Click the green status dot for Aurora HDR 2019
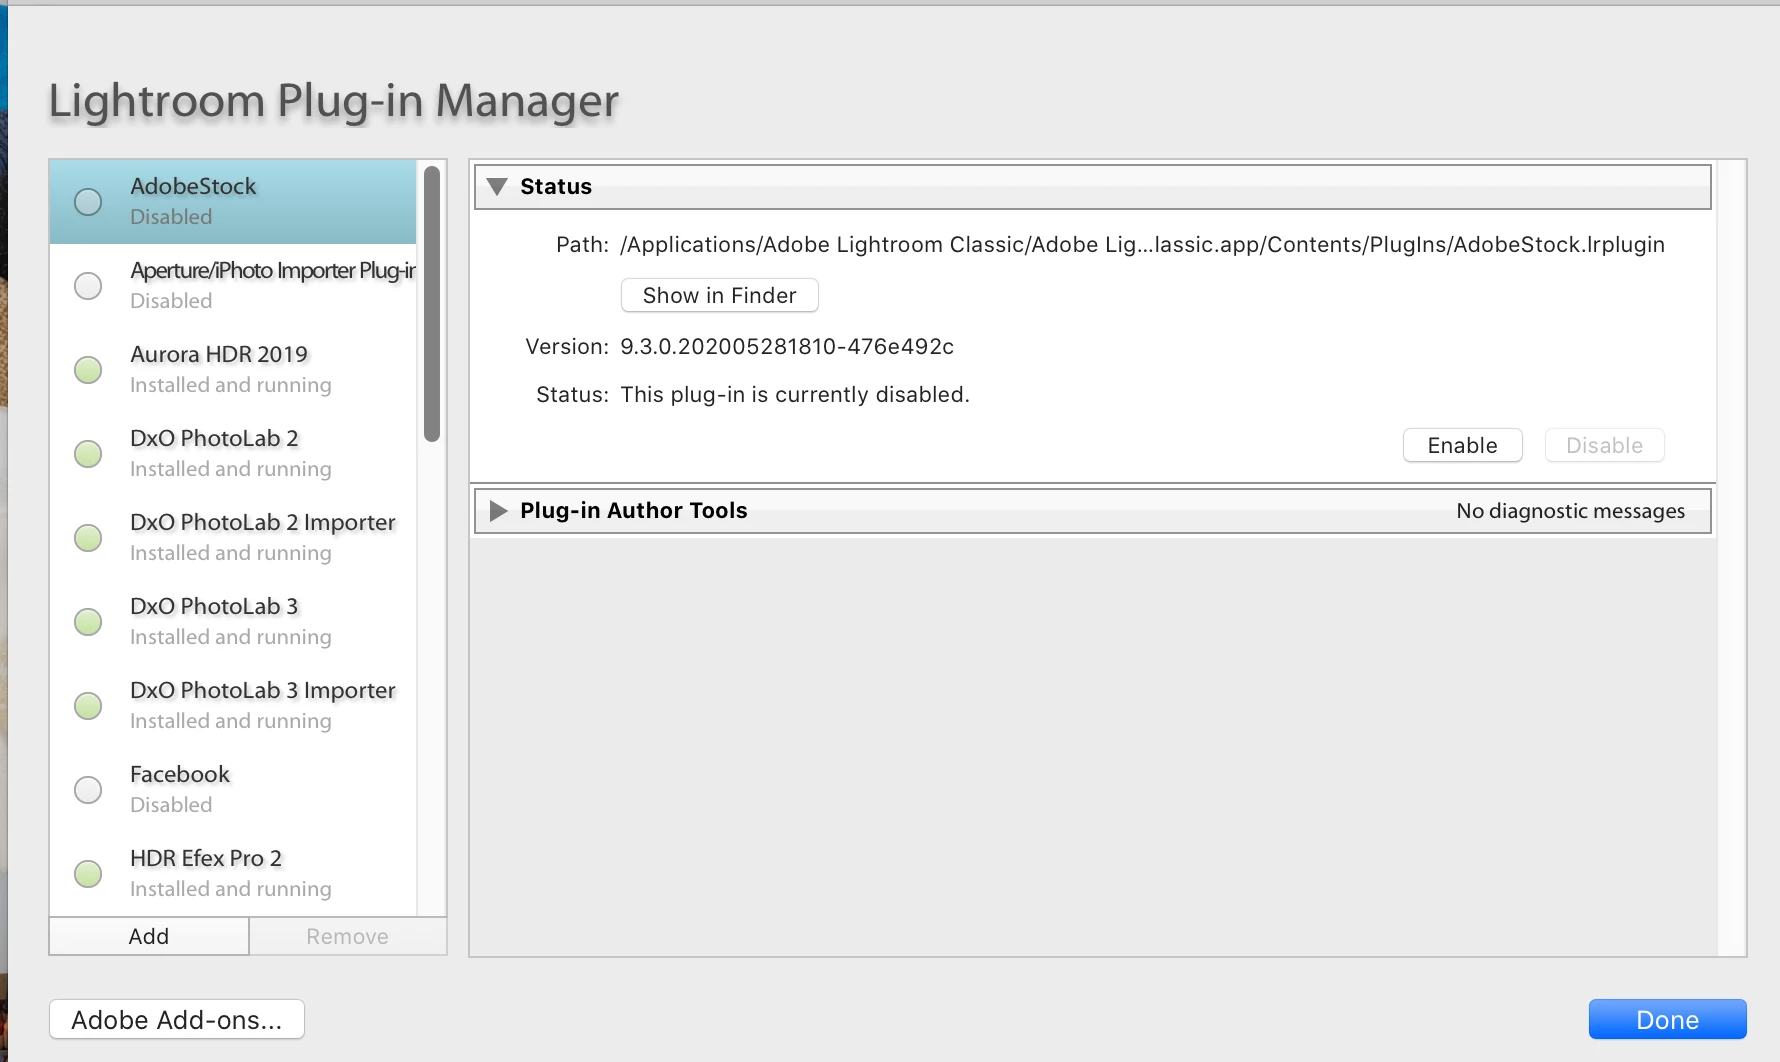The image size is (1780, 1062). point(88,370)
